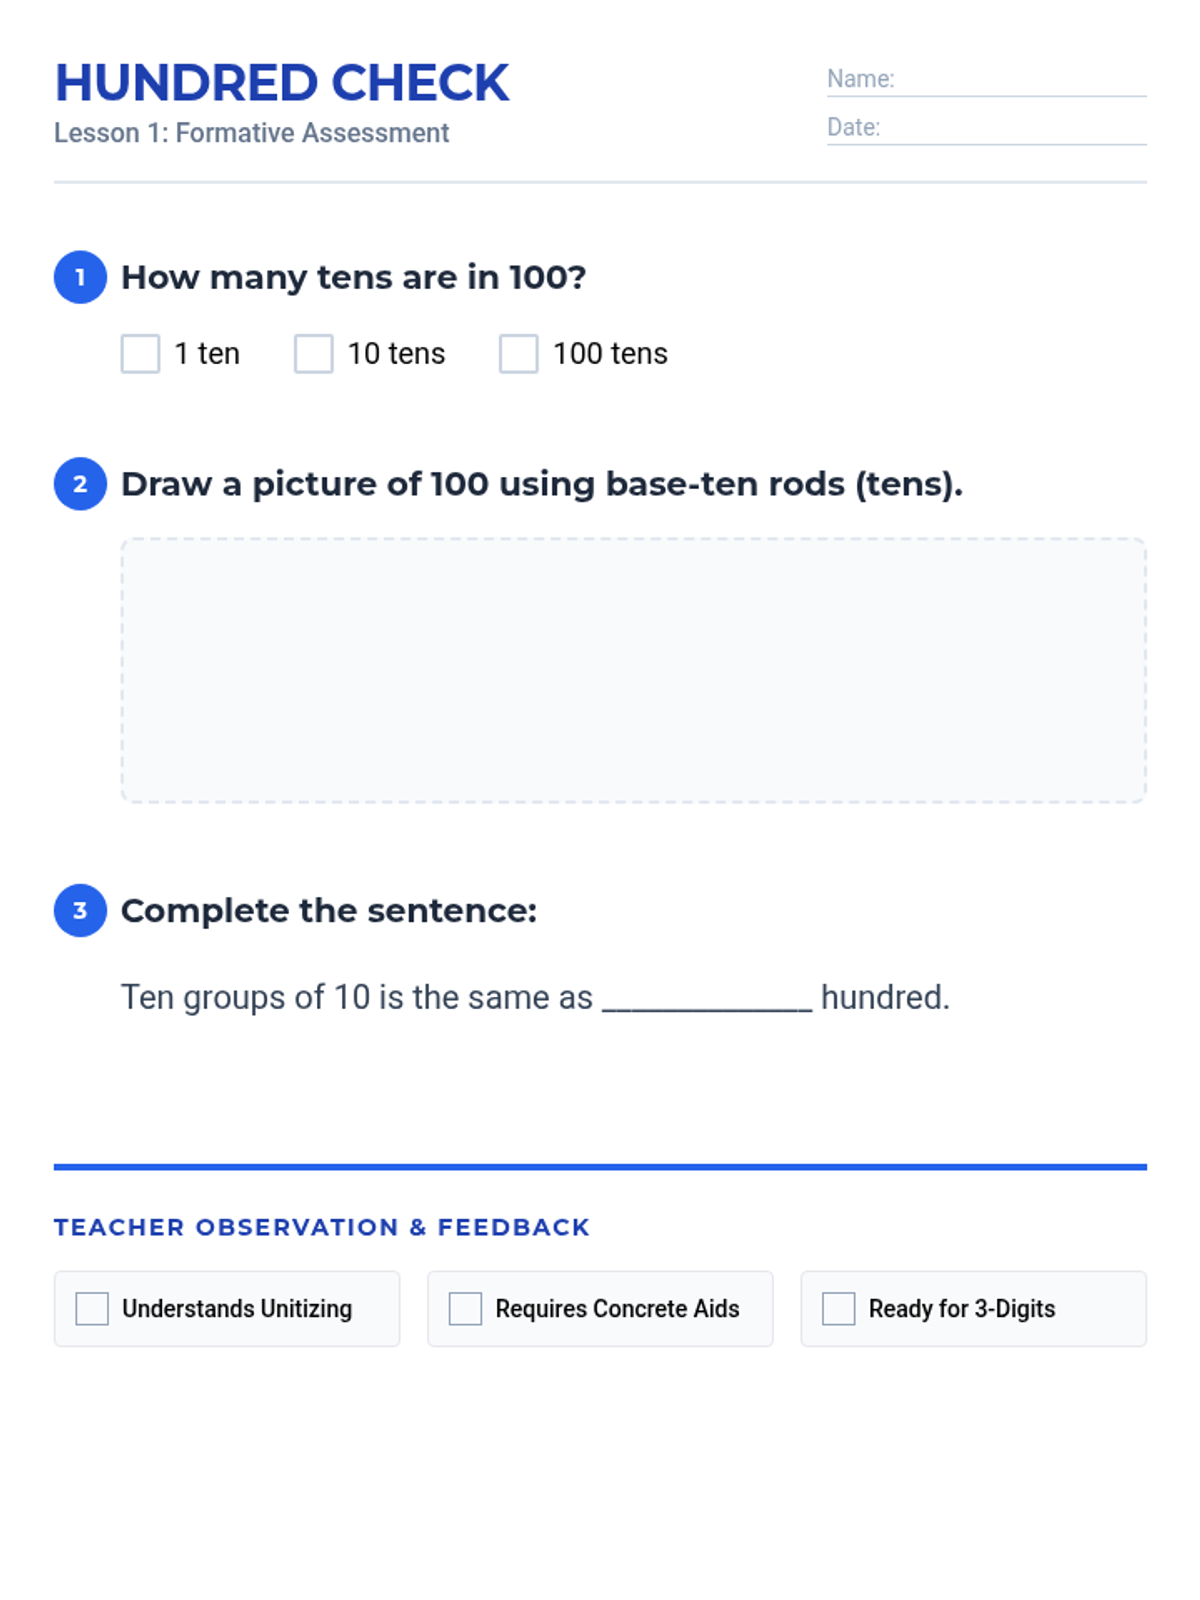Click the HUNDRED CHECK title
The height and width of the screenshot is (1600, 1200).
click(282, 83)
